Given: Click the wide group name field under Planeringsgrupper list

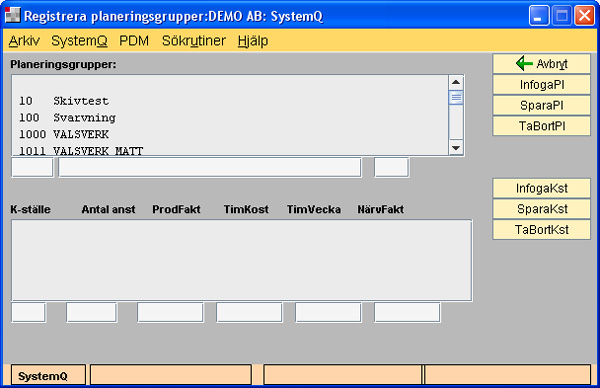Looking at the screenshot, I should (210, 168).
